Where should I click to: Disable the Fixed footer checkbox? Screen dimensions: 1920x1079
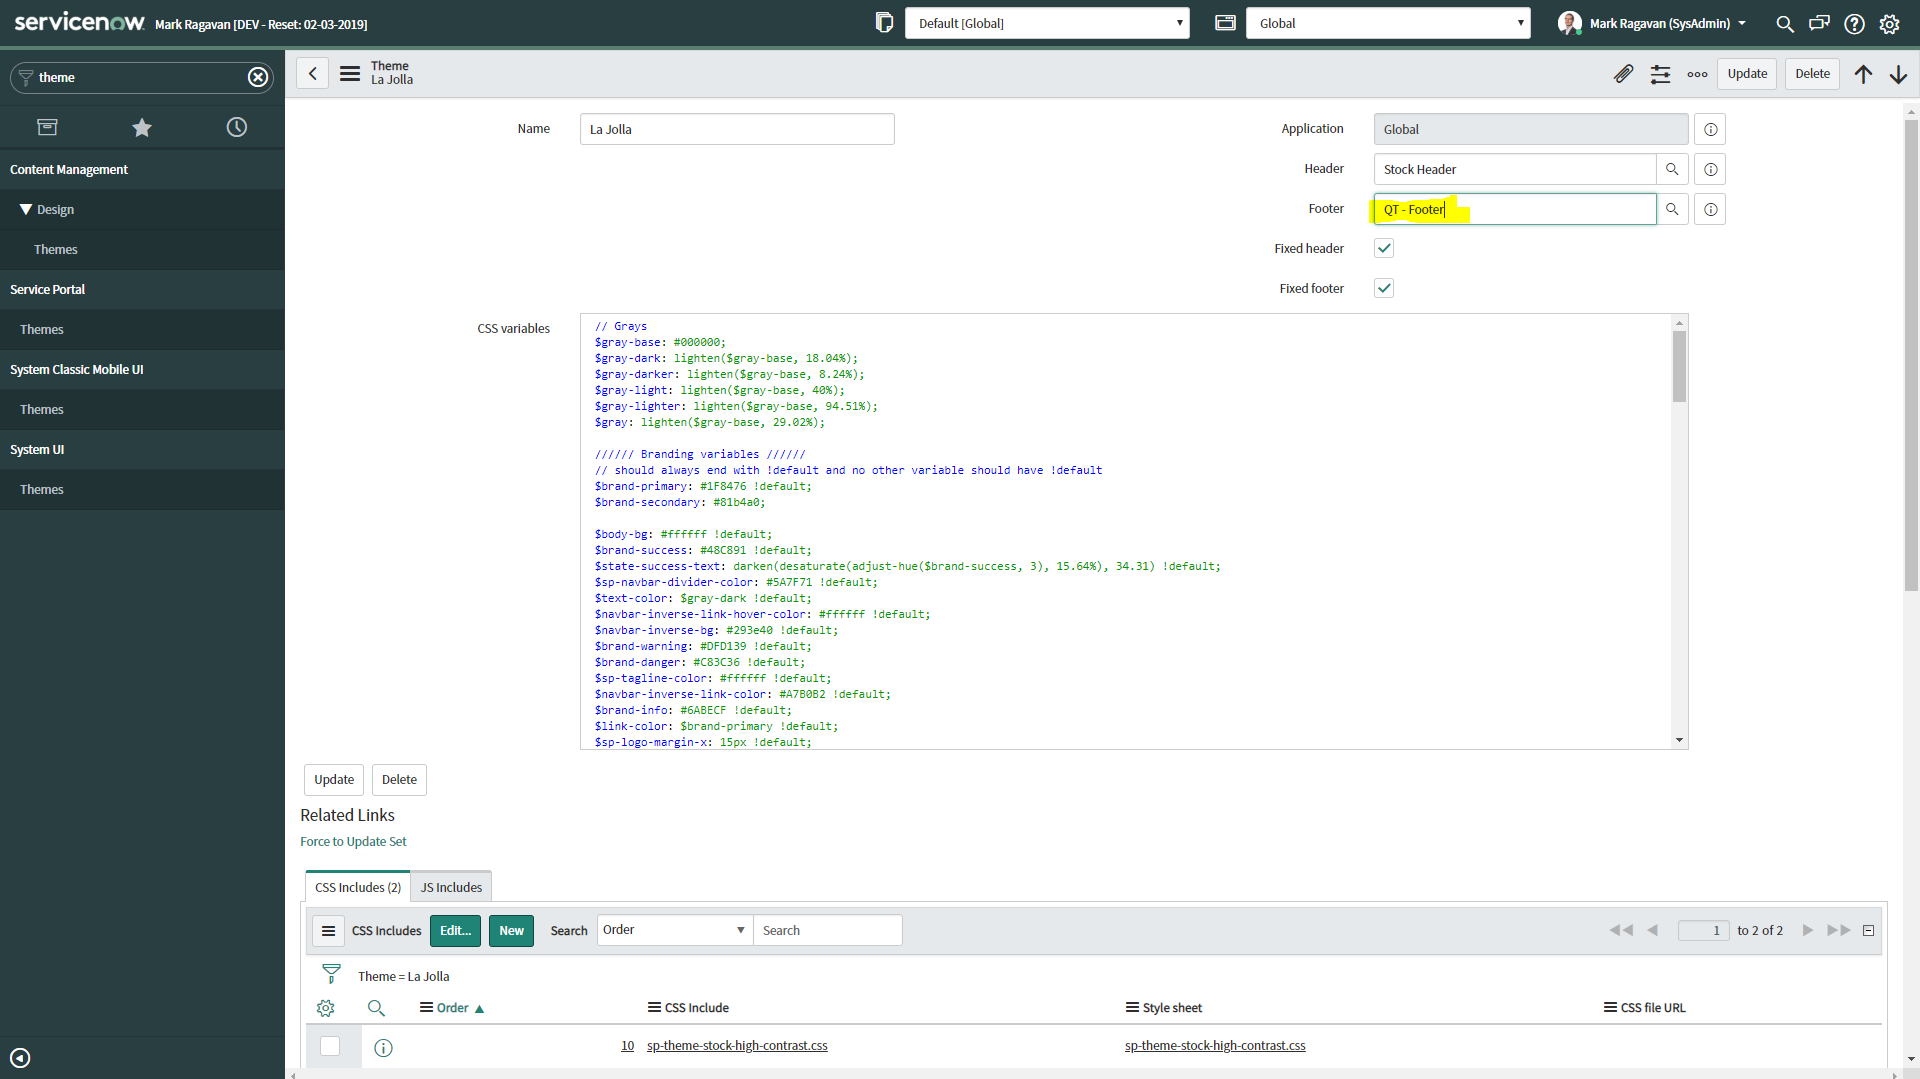pos(1384,288)
